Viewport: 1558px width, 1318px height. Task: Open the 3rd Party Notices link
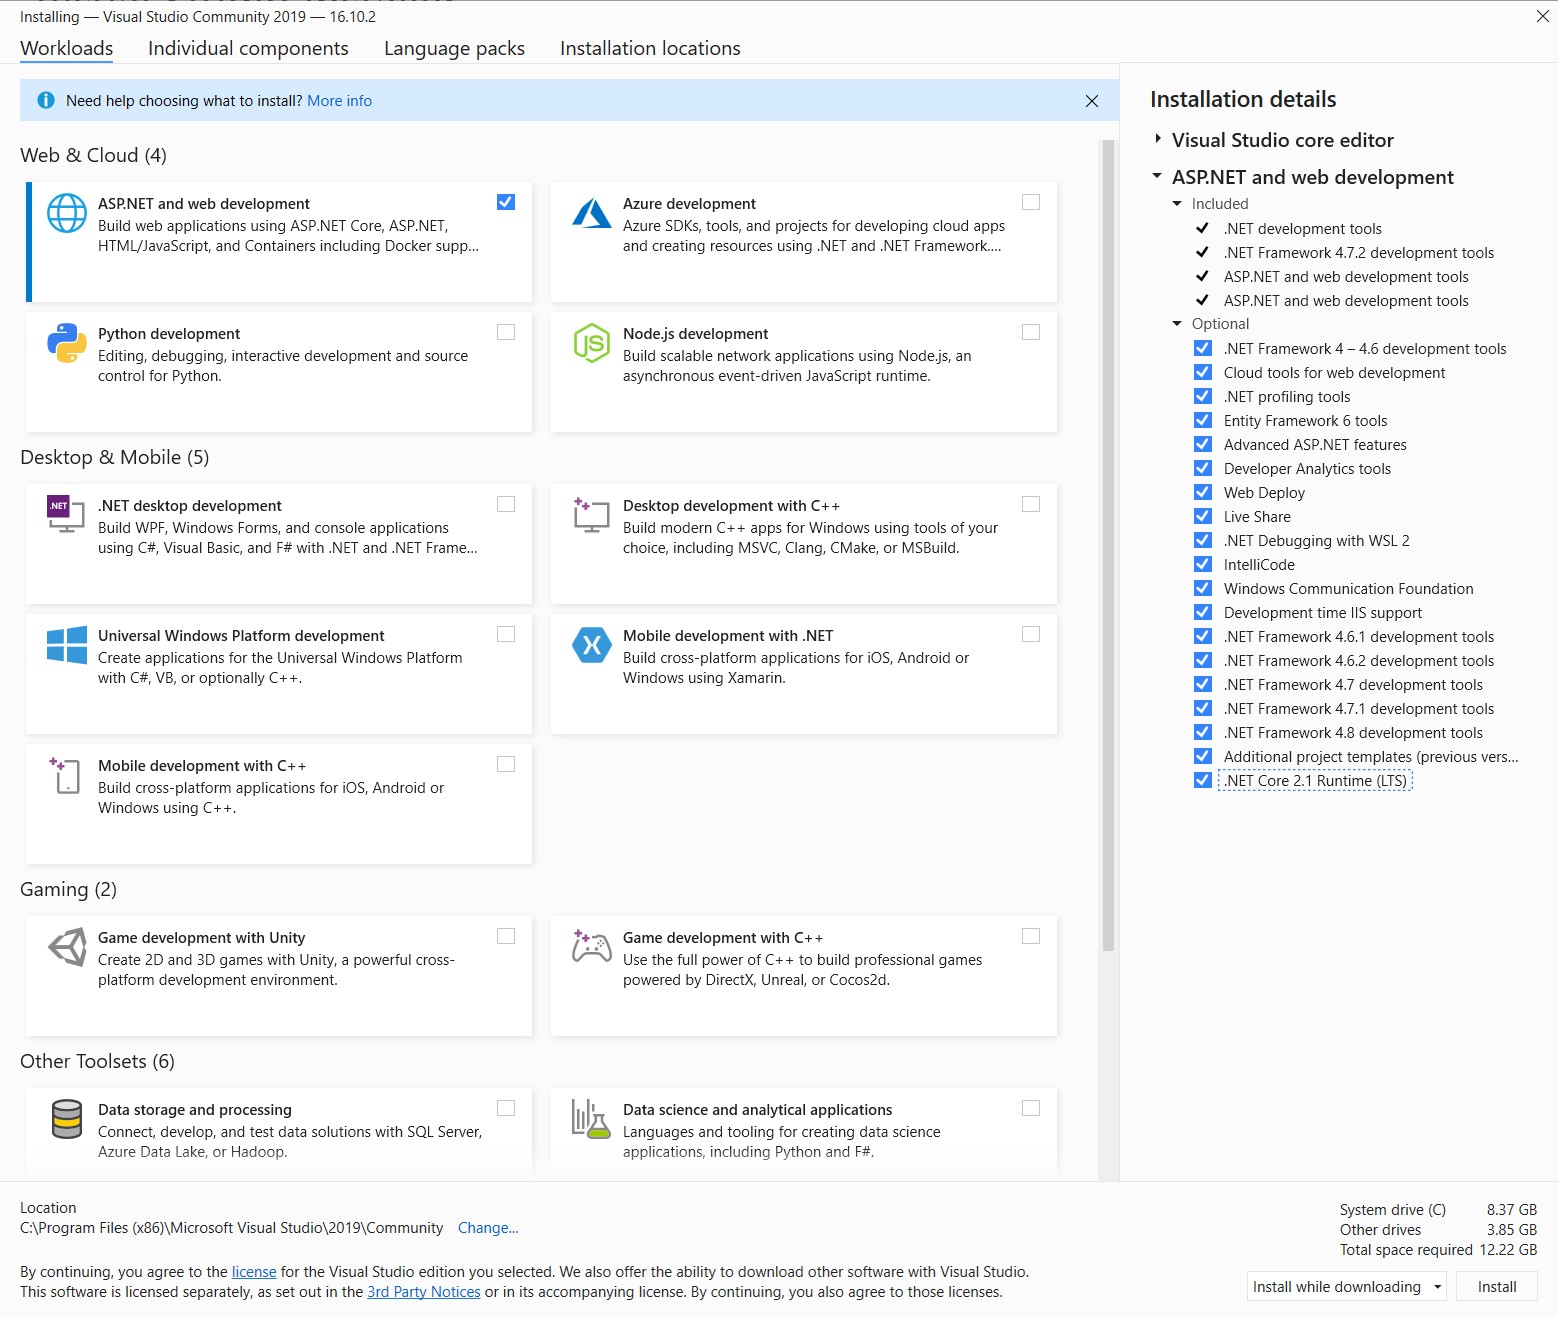click(x=424, y=1292)
